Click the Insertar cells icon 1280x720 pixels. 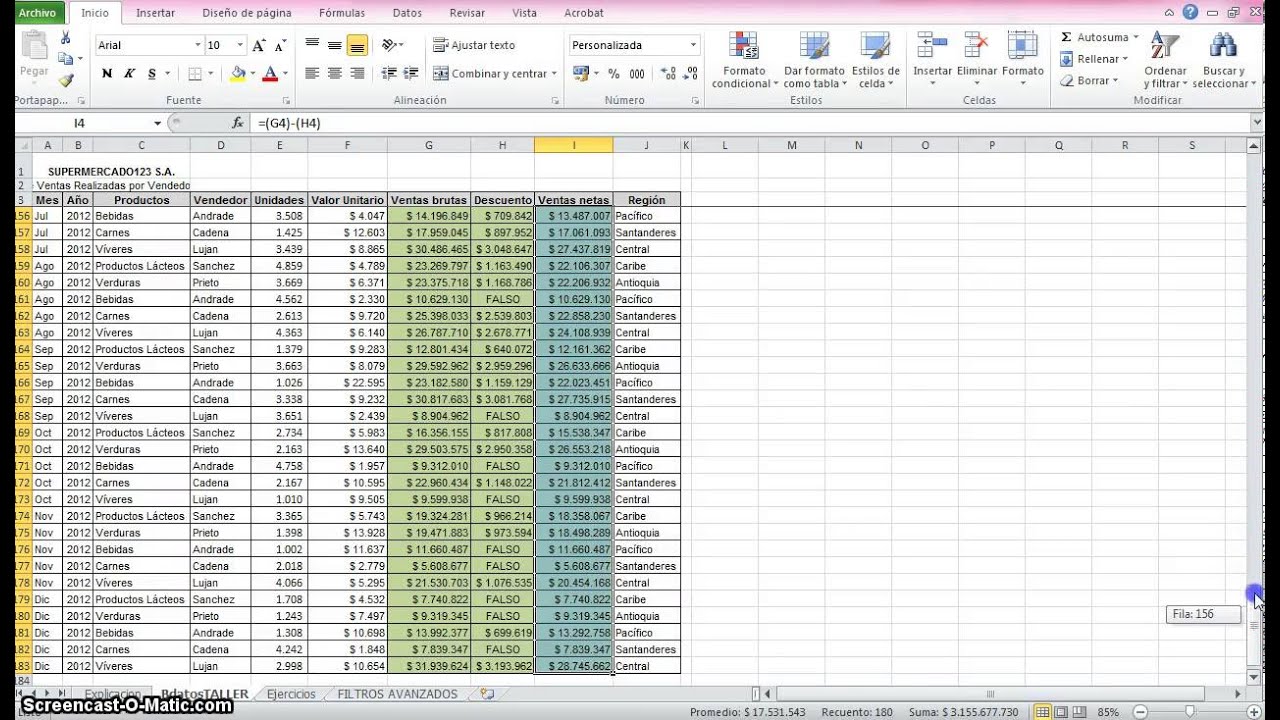(x=932, y=45)
